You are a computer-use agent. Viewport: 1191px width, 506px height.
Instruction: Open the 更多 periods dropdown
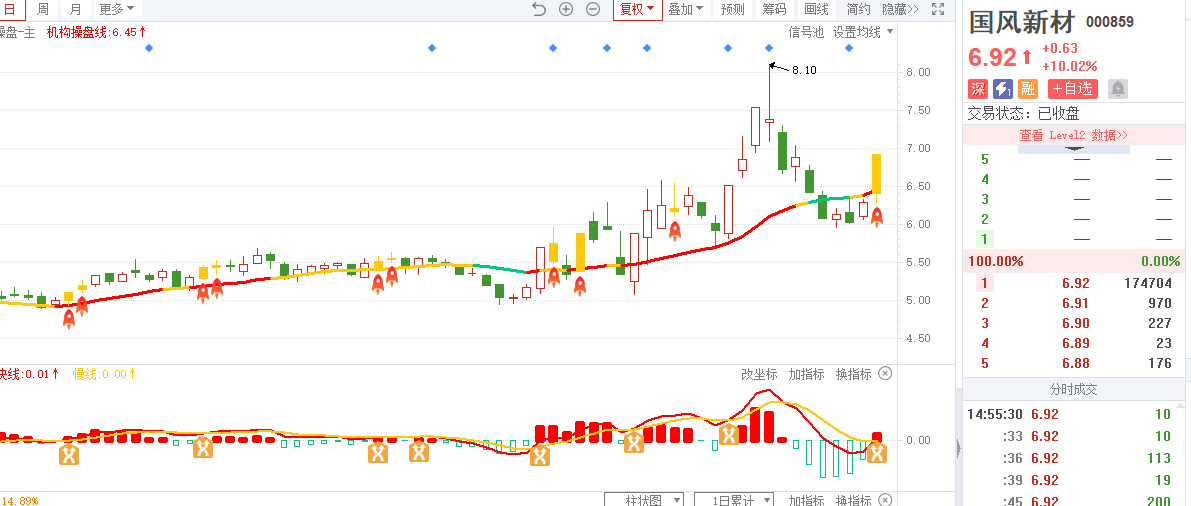[117, 9]
